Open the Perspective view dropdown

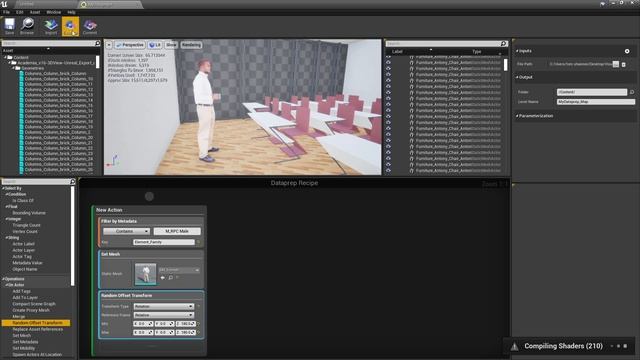click(x=129, y=45)
